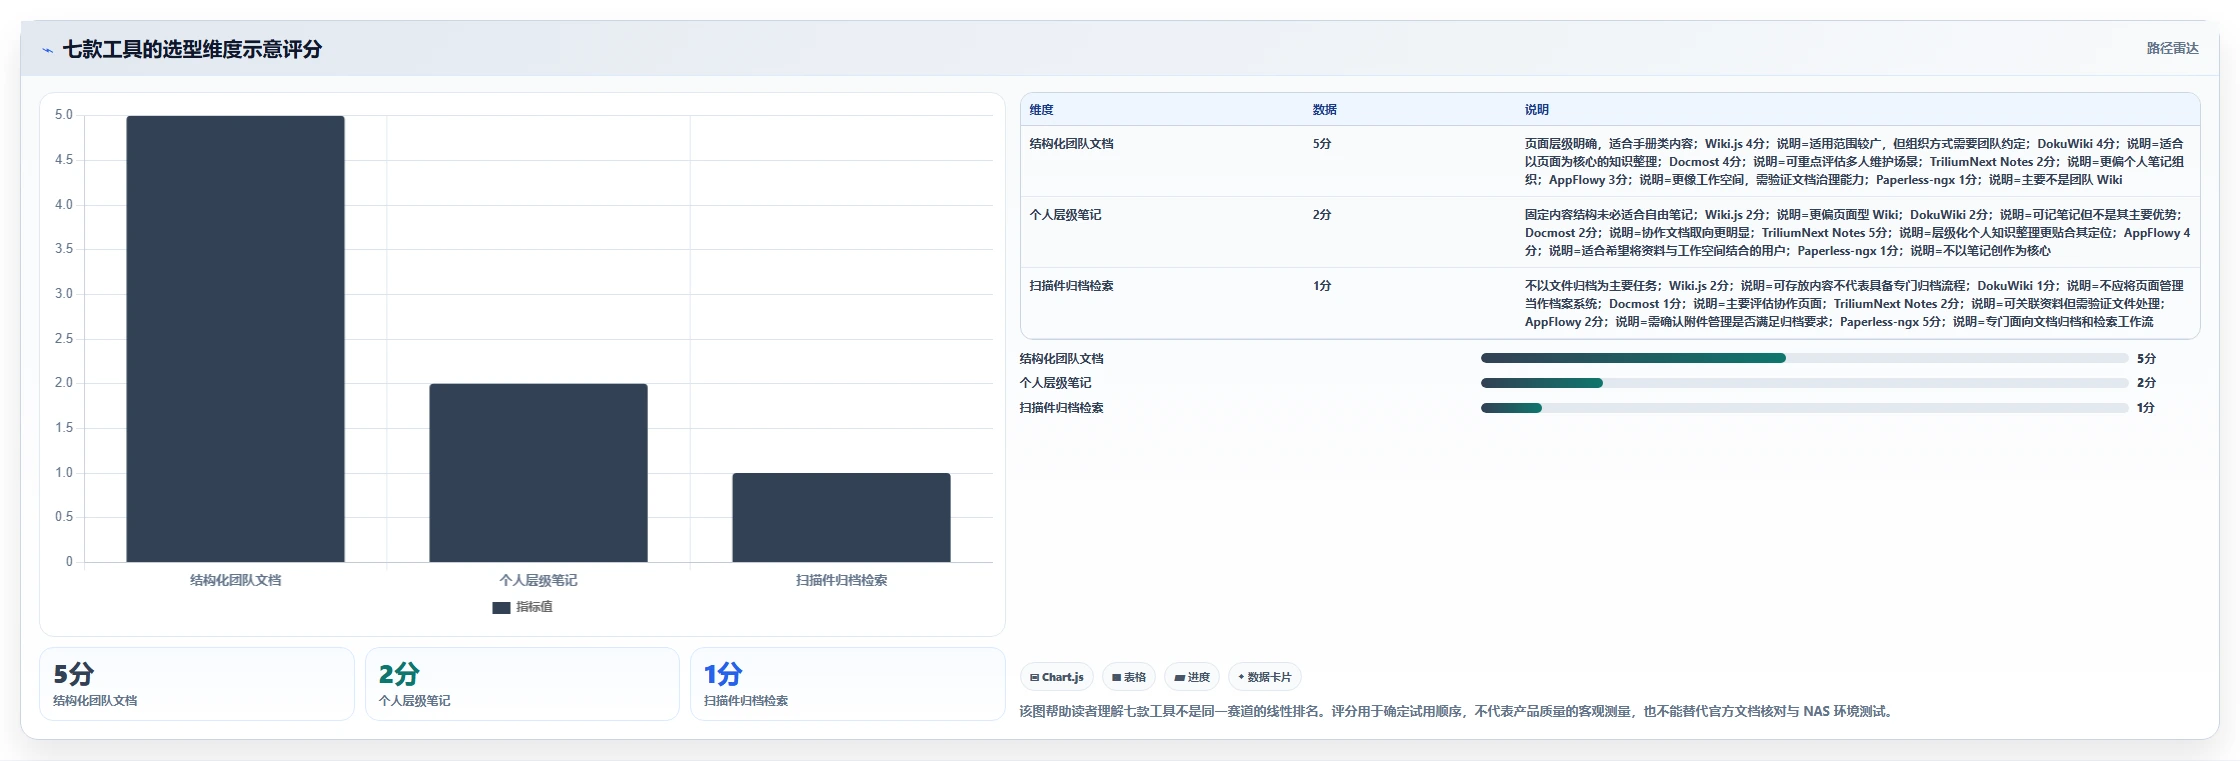Click the 结构化团队文档 x-axis label
This screenshot has height=761, width=2240.
[236, 580]
